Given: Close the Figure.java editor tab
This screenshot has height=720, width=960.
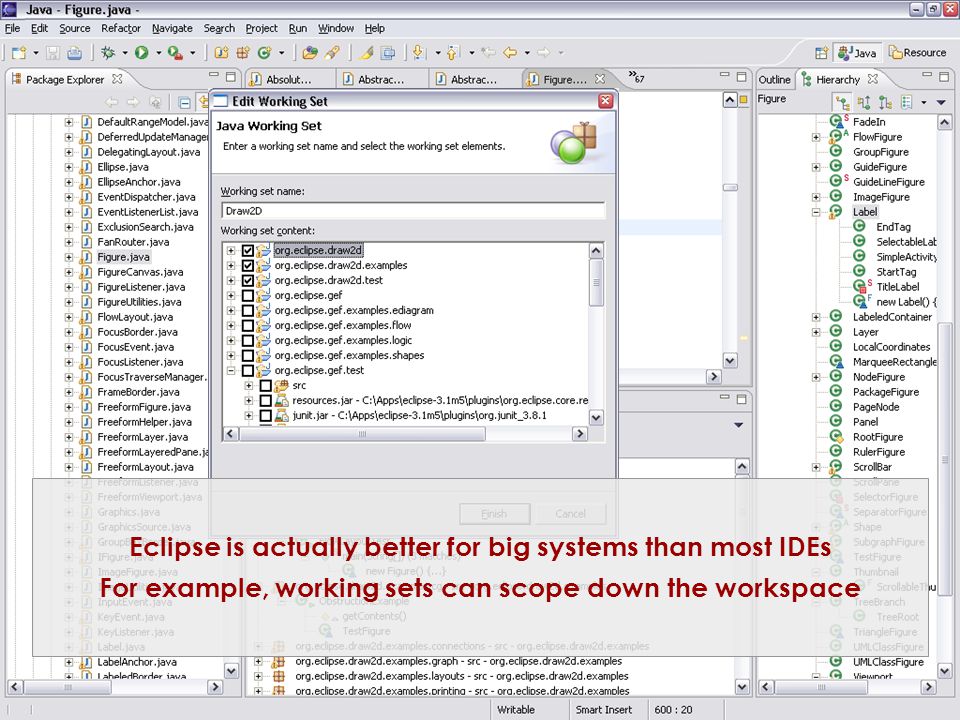Looking at the screenshot, I should click(600, 79).
